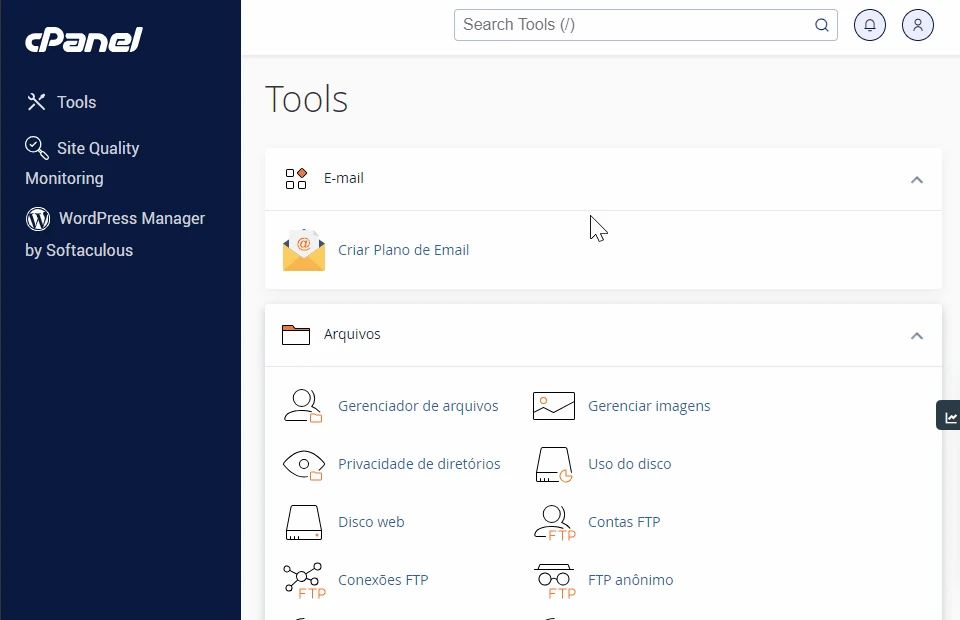Click the Privacidade de diretórios eye icon
The width and height of the screenshot is (960, 620).
303,464
